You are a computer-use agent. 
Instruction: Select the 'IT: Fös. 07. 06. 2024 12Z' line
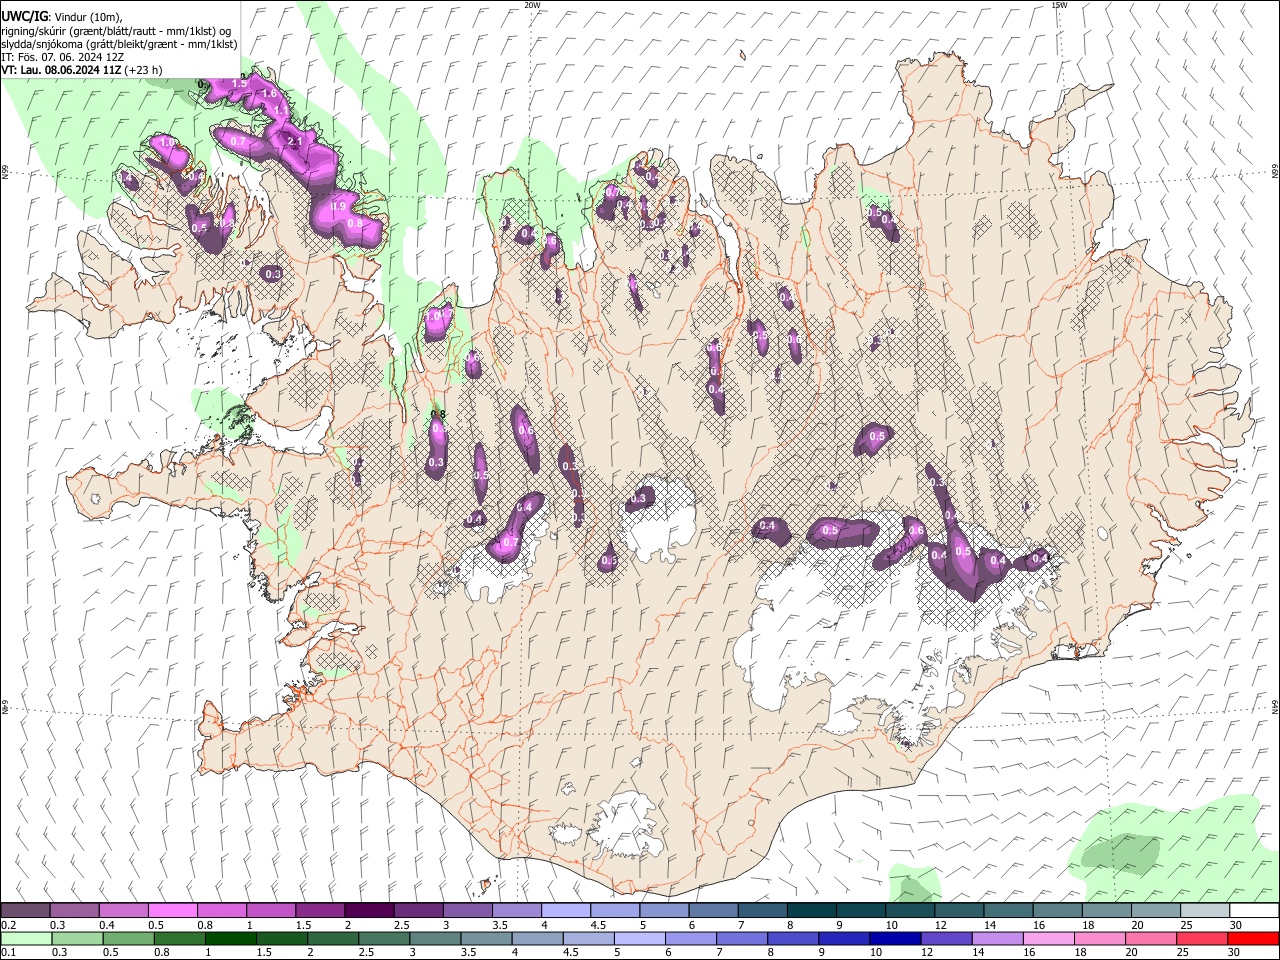(63, 57)
